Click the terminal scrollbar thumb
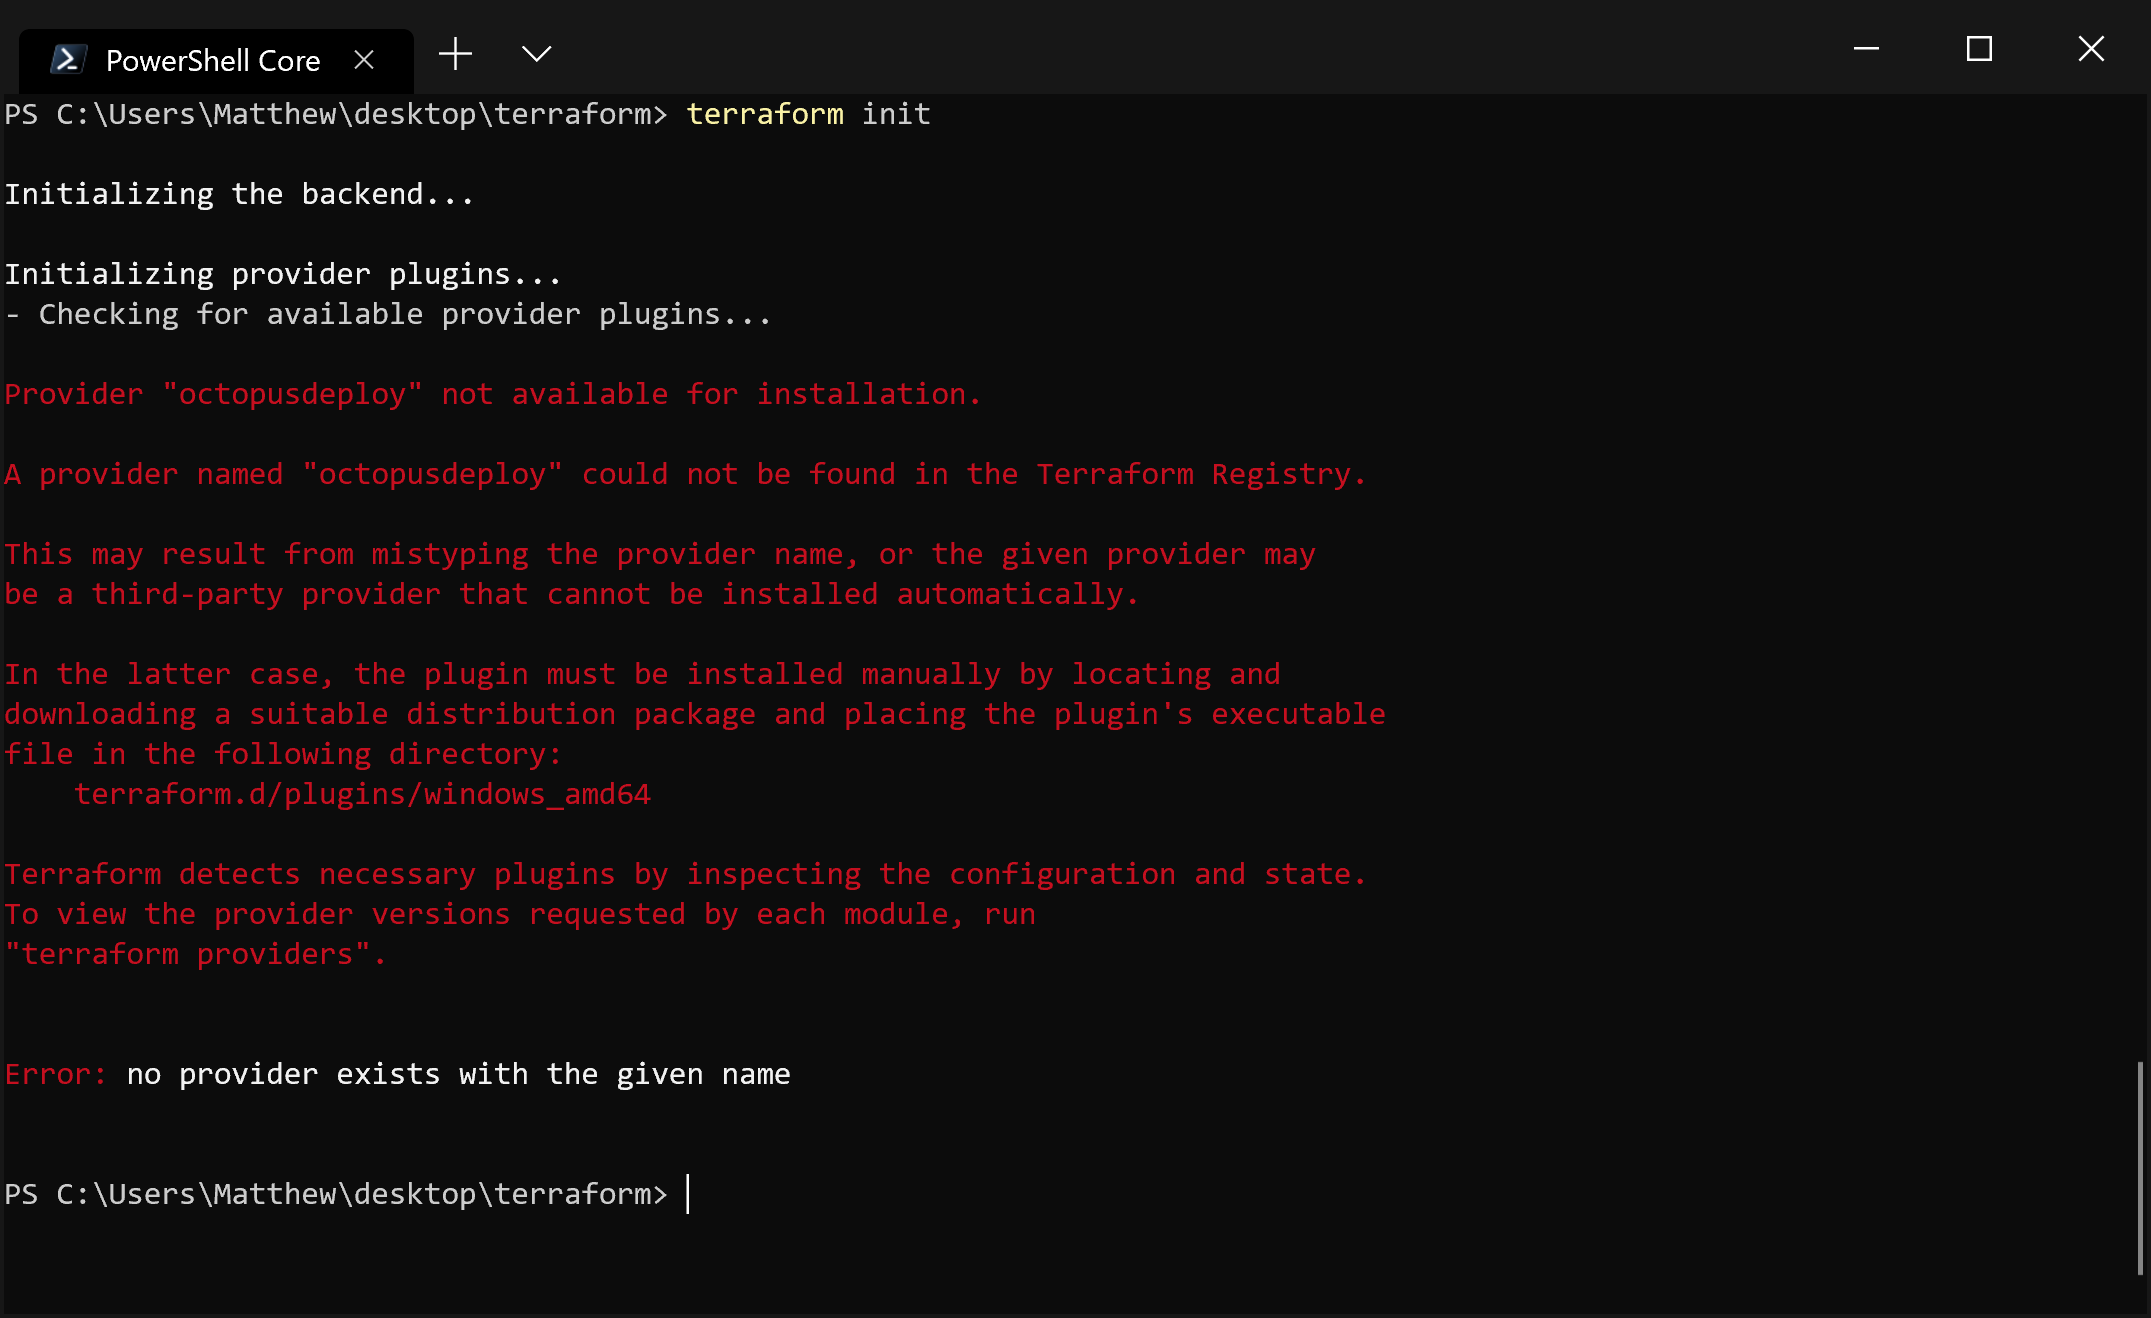This screenshot has height=1318, width=2151. pyautogui.click(x=2140, y=1167)
